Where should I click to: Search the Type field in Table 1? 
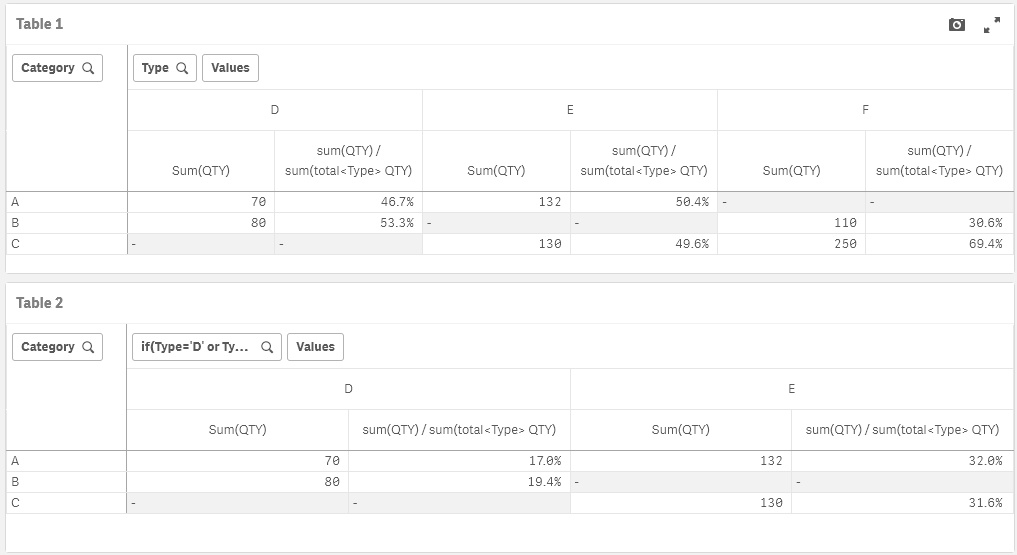(x=182, y=68)
